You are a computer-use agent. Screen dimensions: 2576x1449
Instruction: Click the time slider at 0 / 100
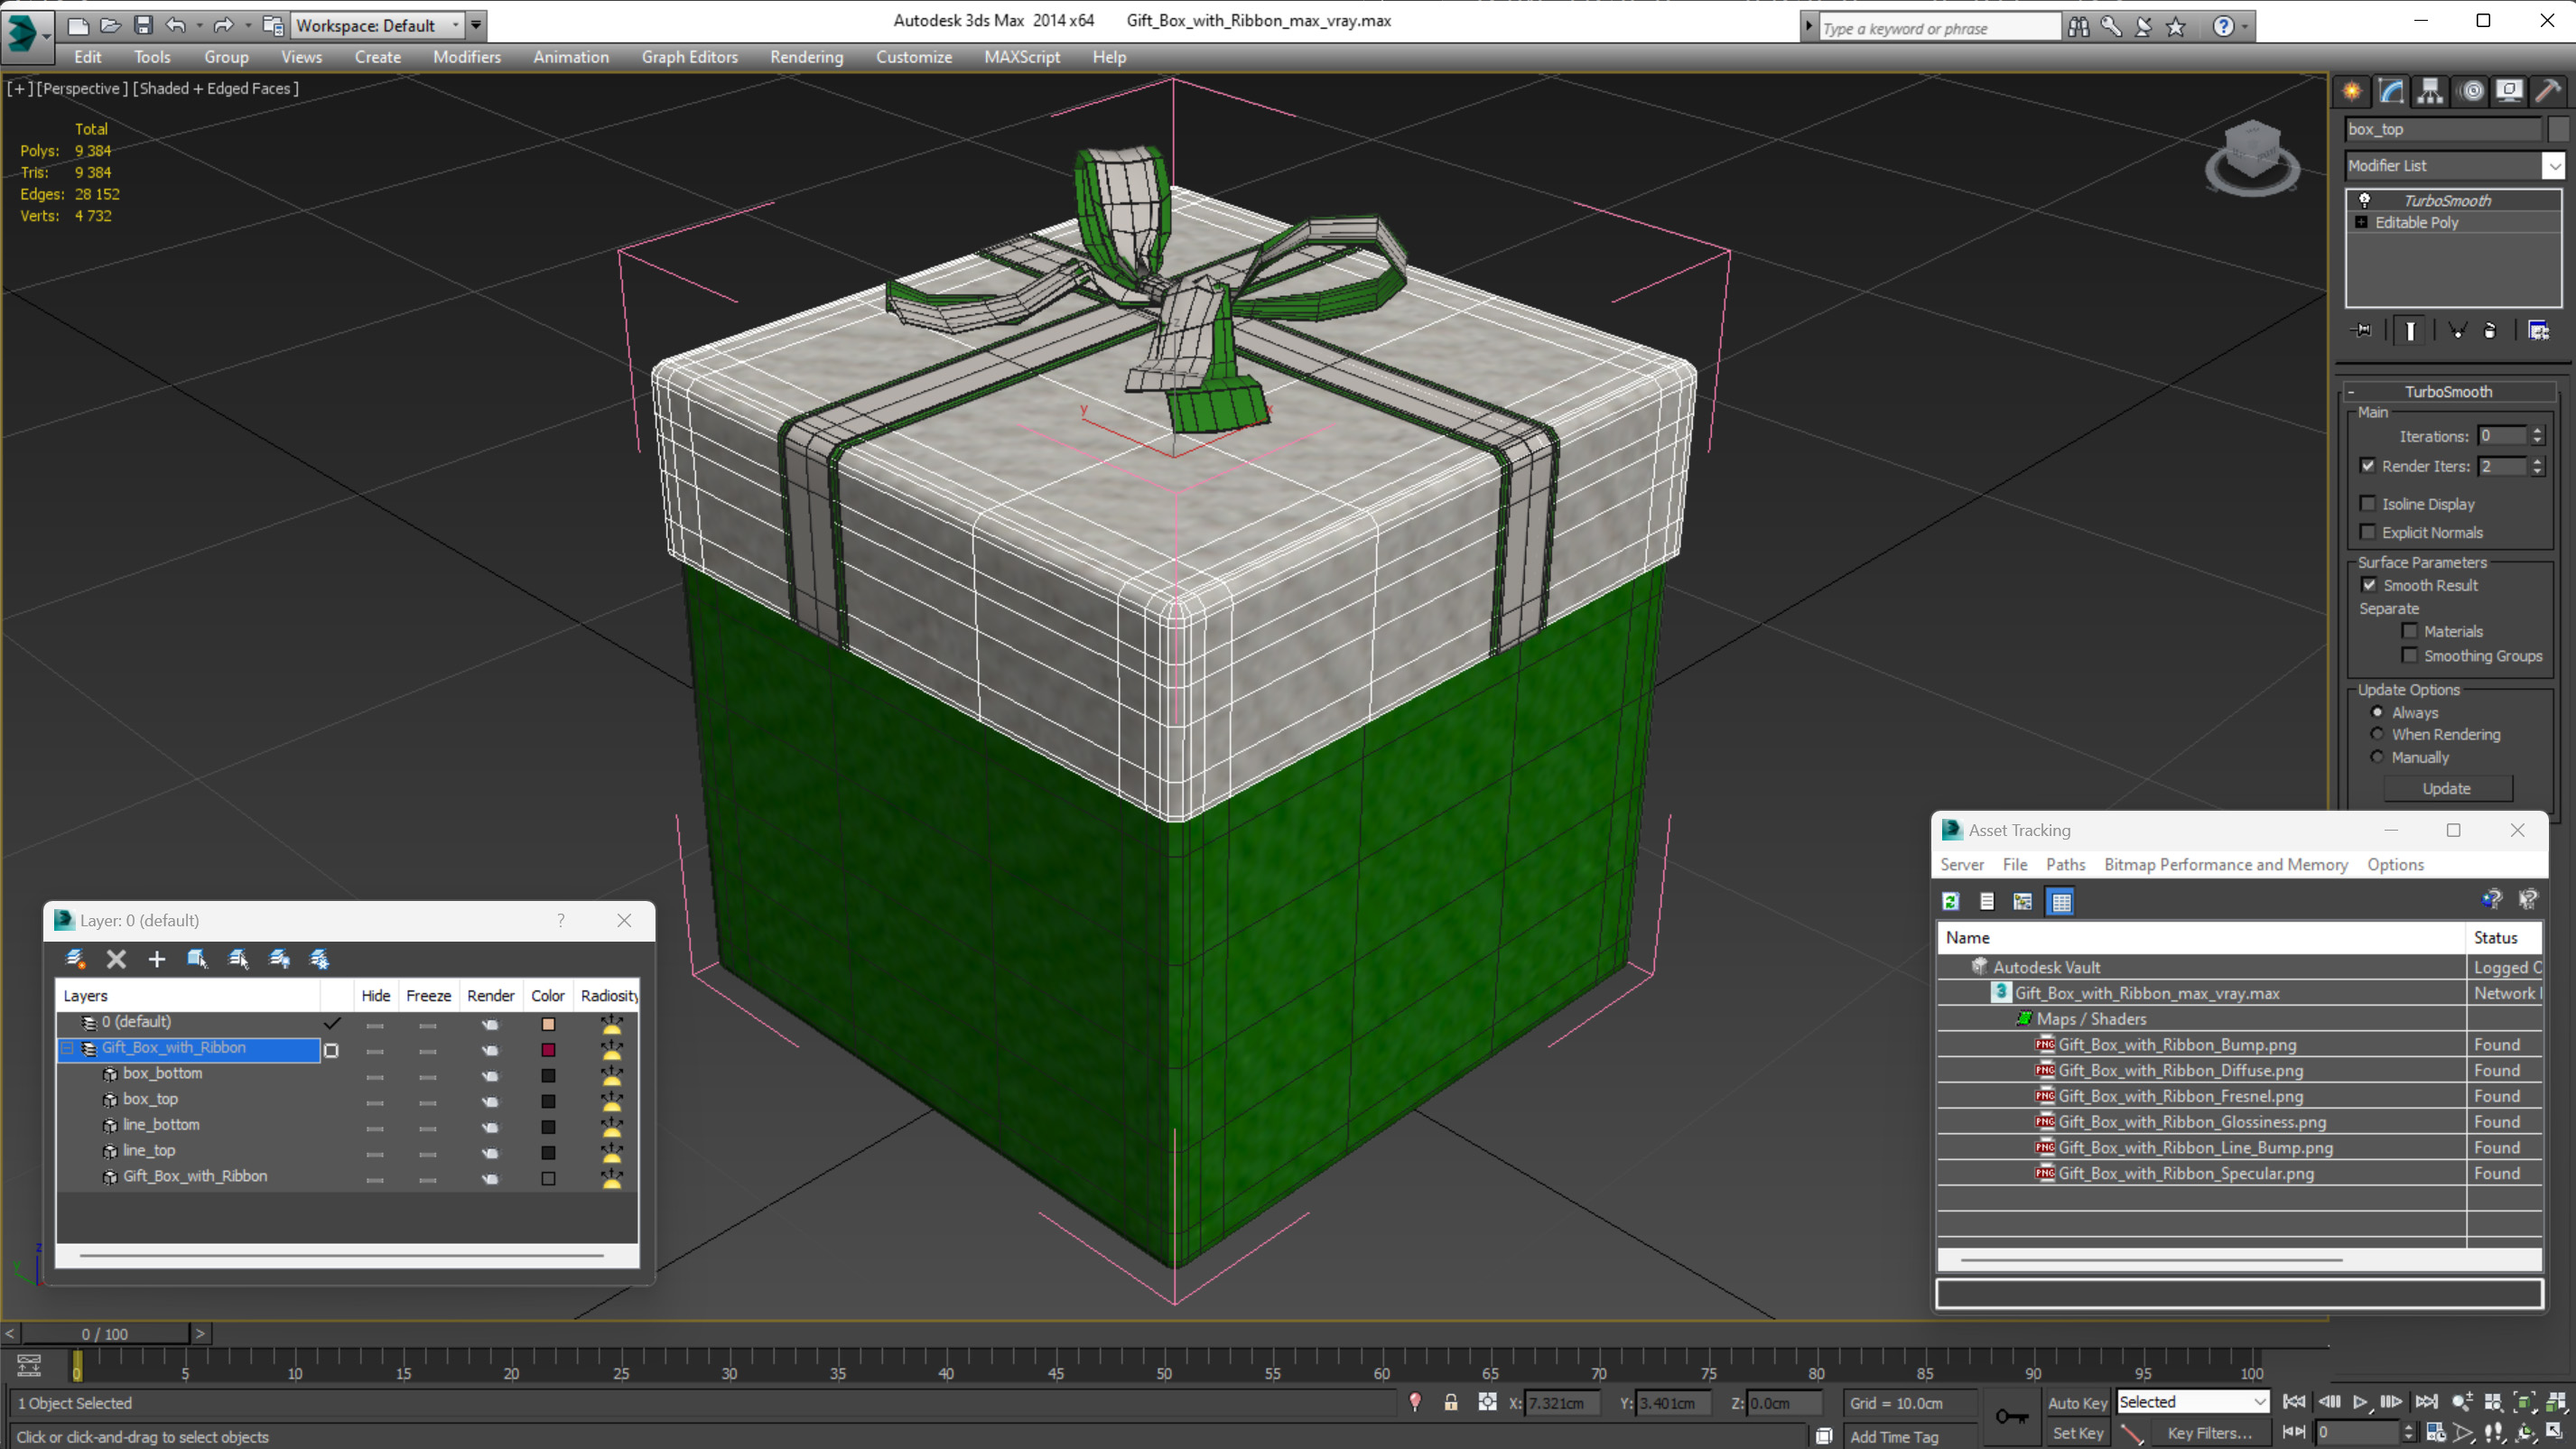(105, 1333)
